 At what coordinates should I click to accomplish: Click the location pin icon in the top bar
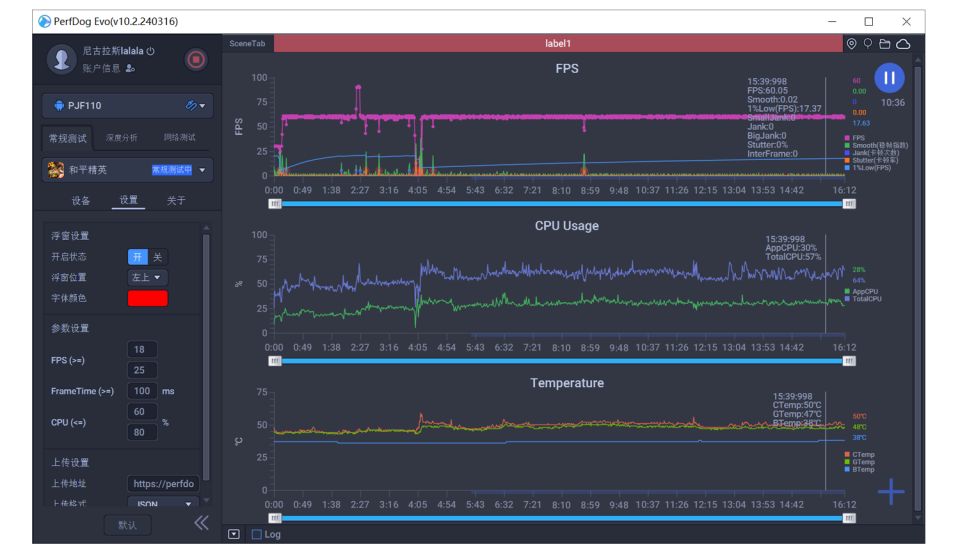[x=851, y=44]
